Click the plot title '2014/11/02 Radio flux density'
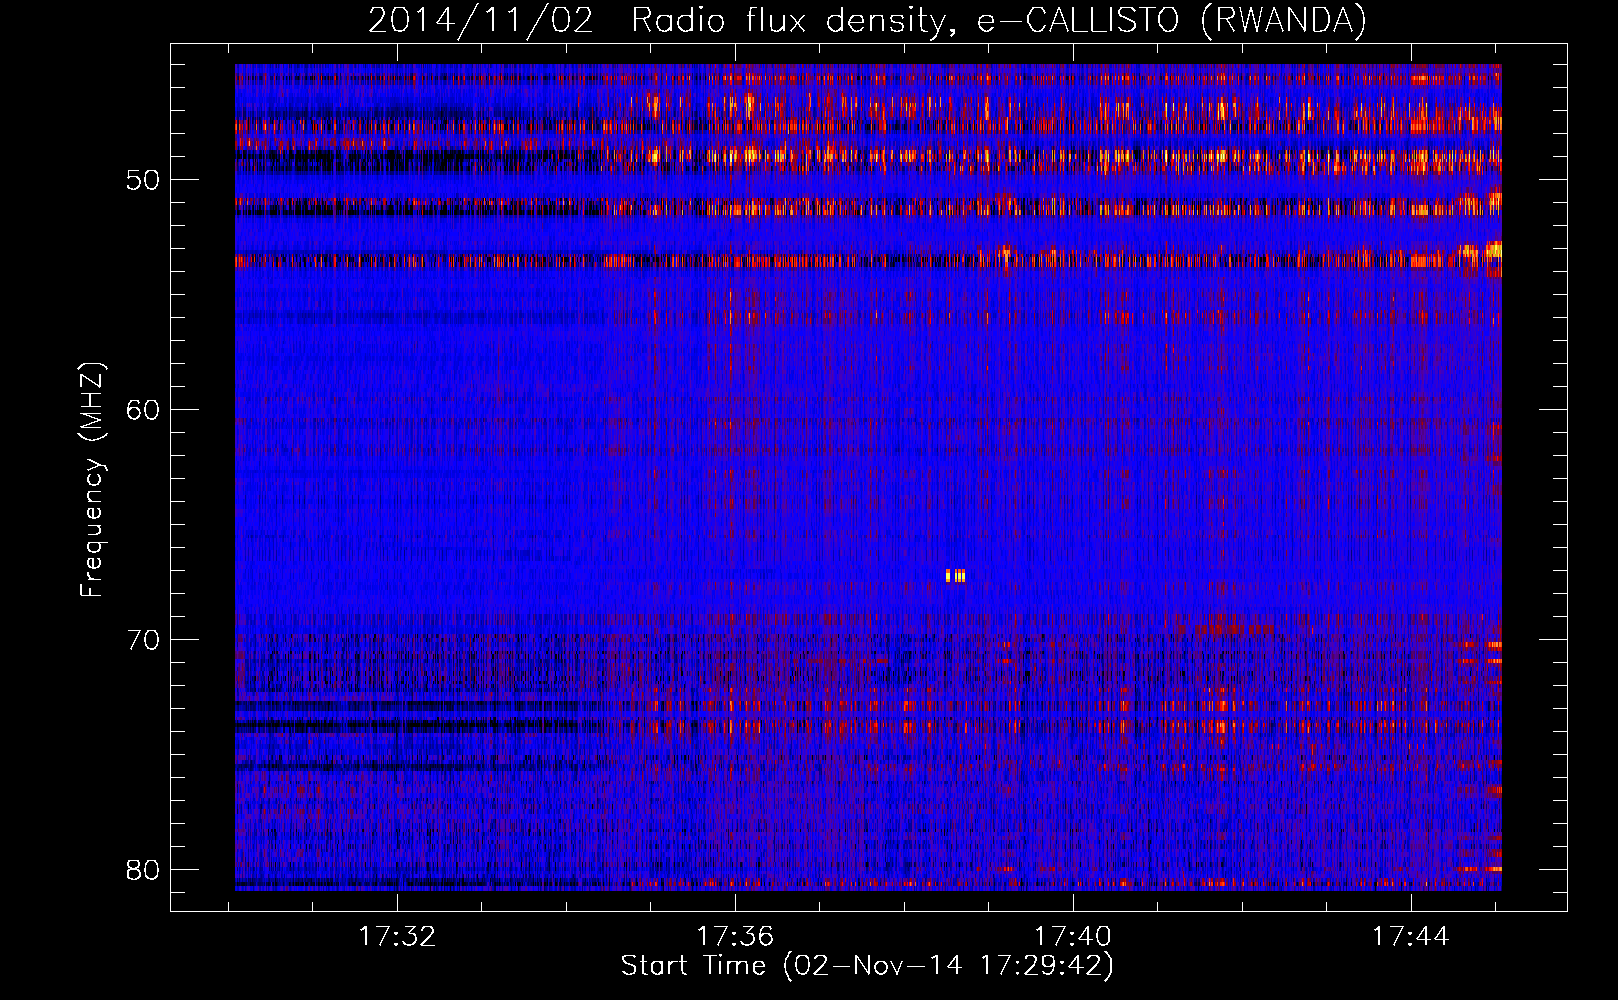This screenshot has height=1000, width=1618. (x=867, y=21)
